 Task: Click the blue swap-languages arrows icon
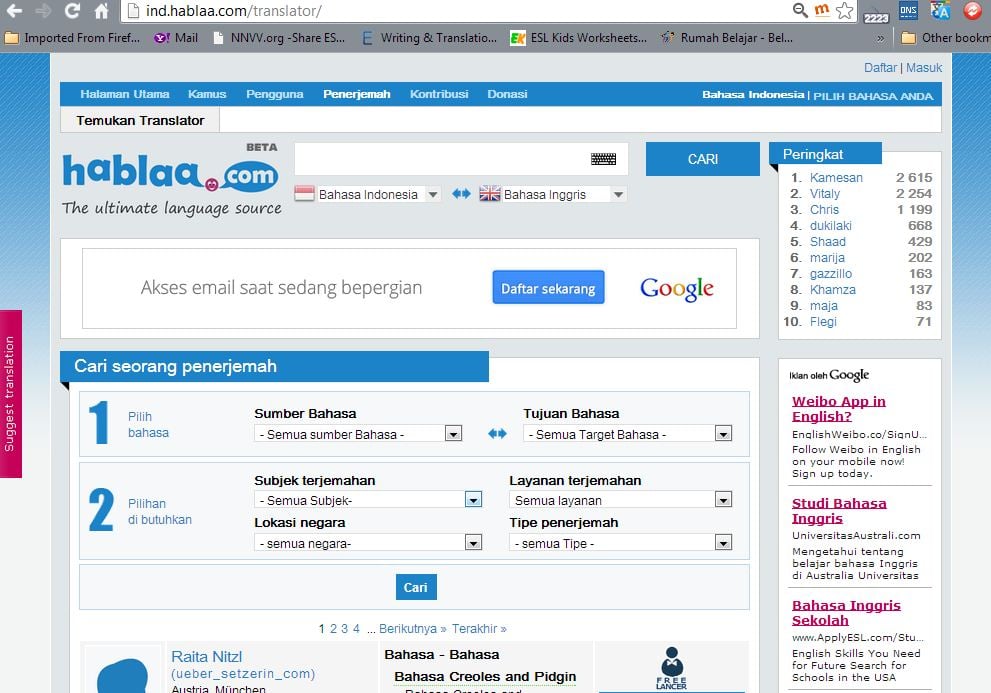coord(463,194)
